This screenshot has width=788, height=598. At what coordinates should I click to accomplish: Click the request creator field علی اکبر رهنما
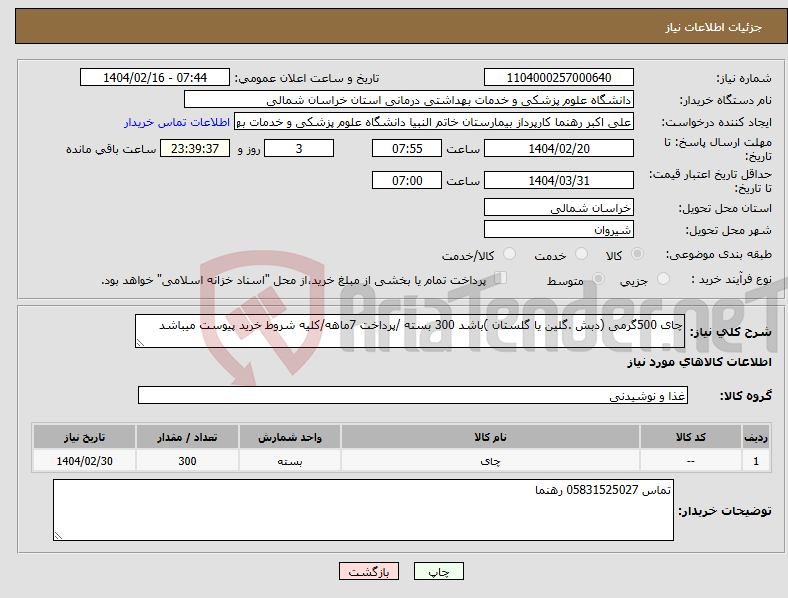[434, 122]
